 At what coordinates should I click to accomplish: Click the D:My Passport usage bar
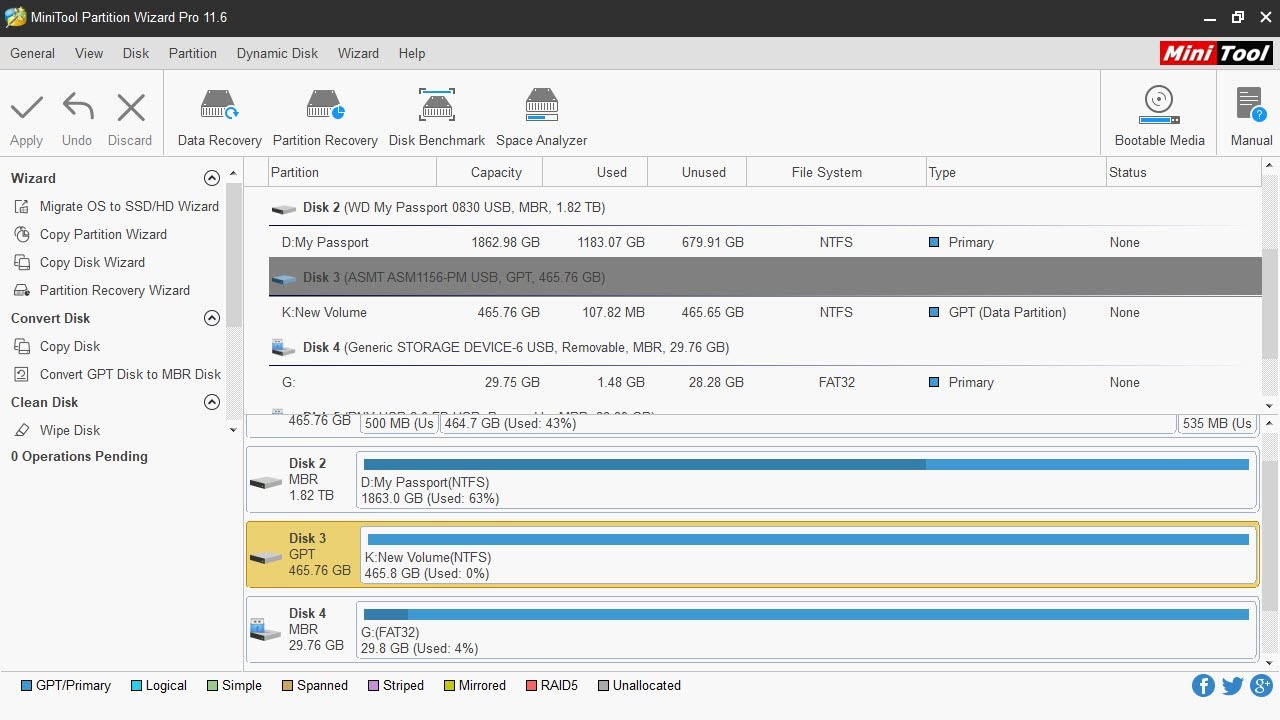[807, 464]
